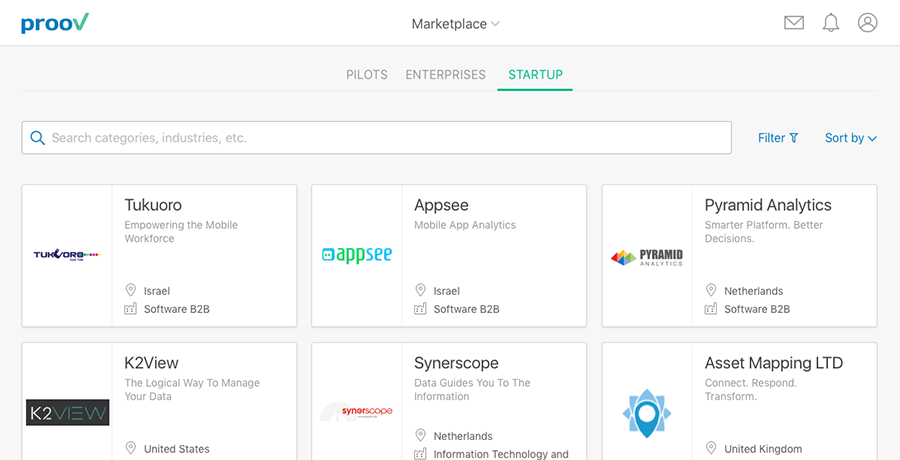Click 'Empowering the Mobile Workforce' tagline
The width and height of the screenshot is (900, 460).
[x=181, y=231]
